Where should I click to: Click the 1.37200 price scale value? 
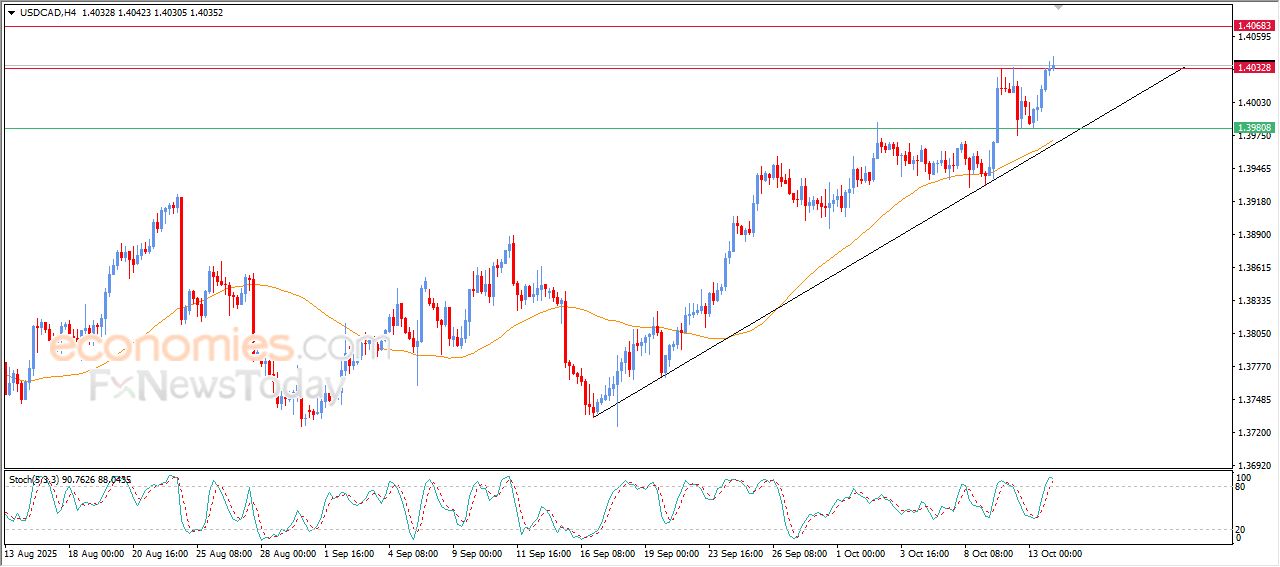tap(1254, 433)
